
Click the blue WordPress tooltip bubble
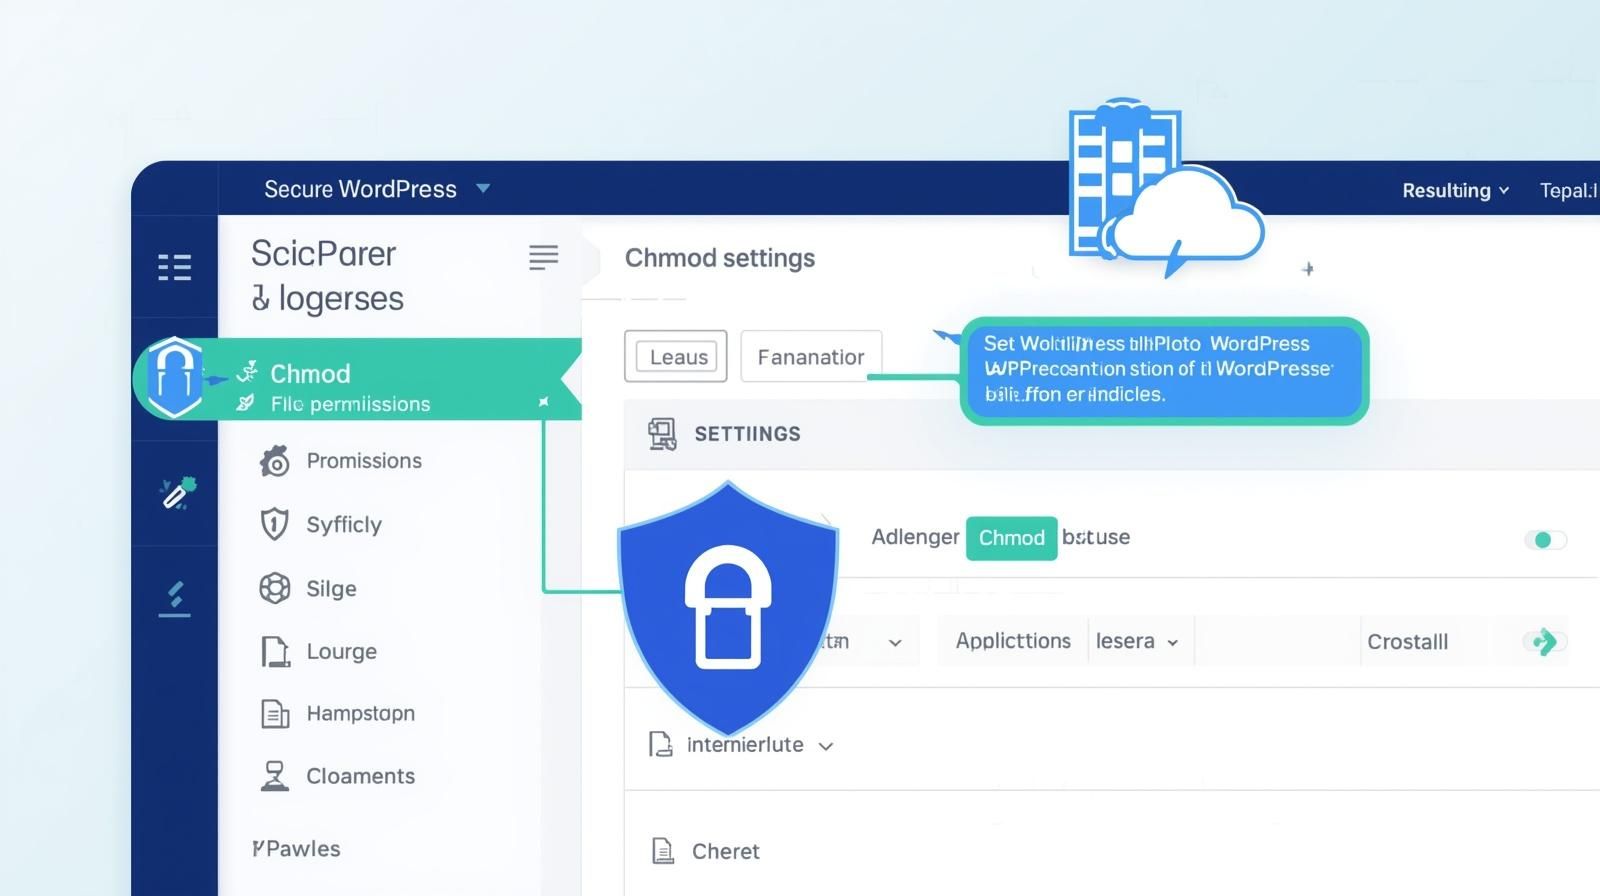pyautogui.click(x=1164, y=370)
